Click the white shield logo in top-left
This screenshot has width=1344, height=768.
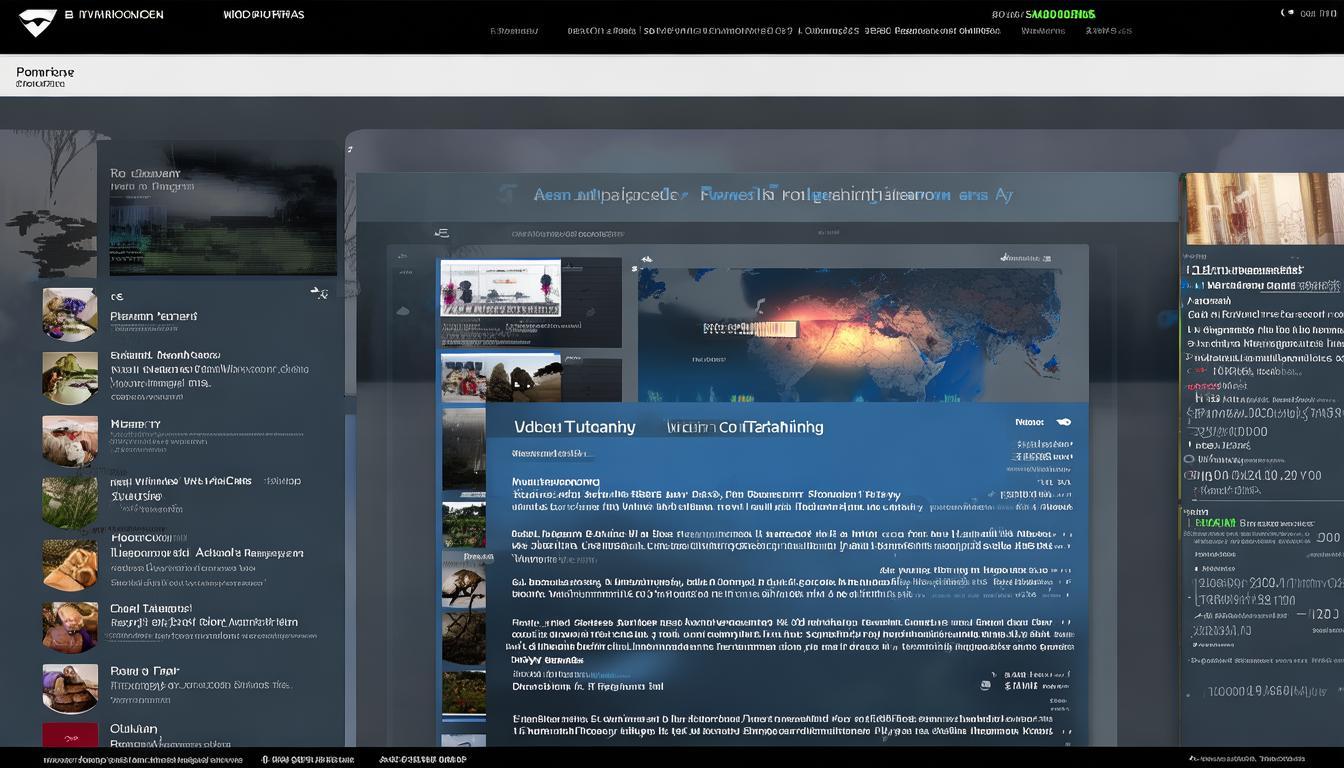[x=37, y=22]
